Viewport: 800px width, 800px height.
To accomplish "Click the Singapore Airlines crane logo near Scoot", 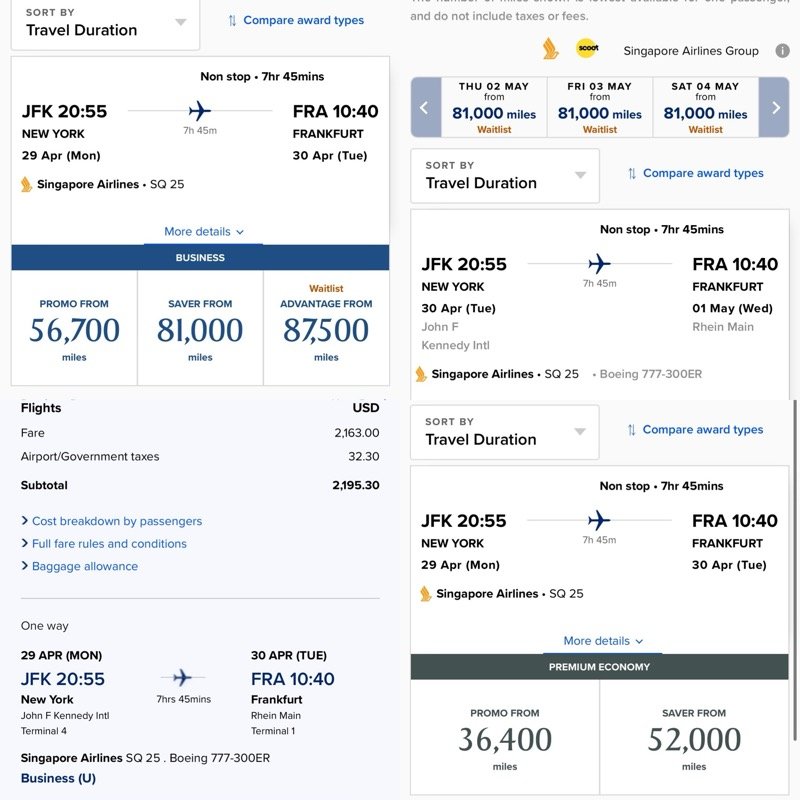I will click(x=550, y=48).
